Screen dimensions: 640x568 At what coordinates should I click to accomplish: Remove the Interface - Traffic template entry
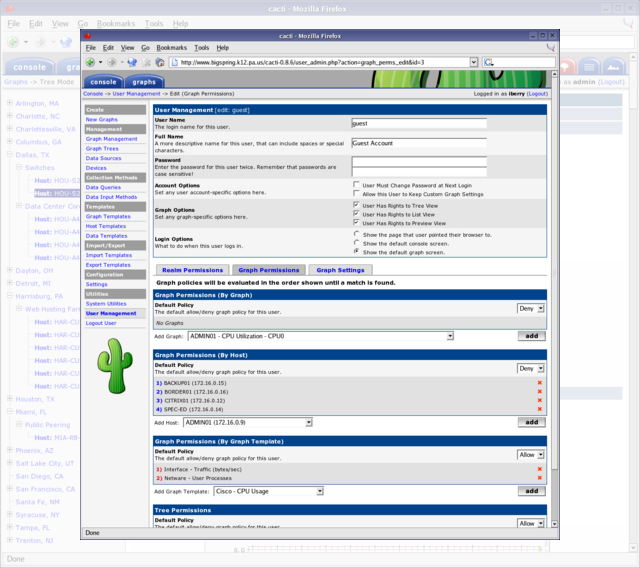pyautogui.click(x=540, y=469)
